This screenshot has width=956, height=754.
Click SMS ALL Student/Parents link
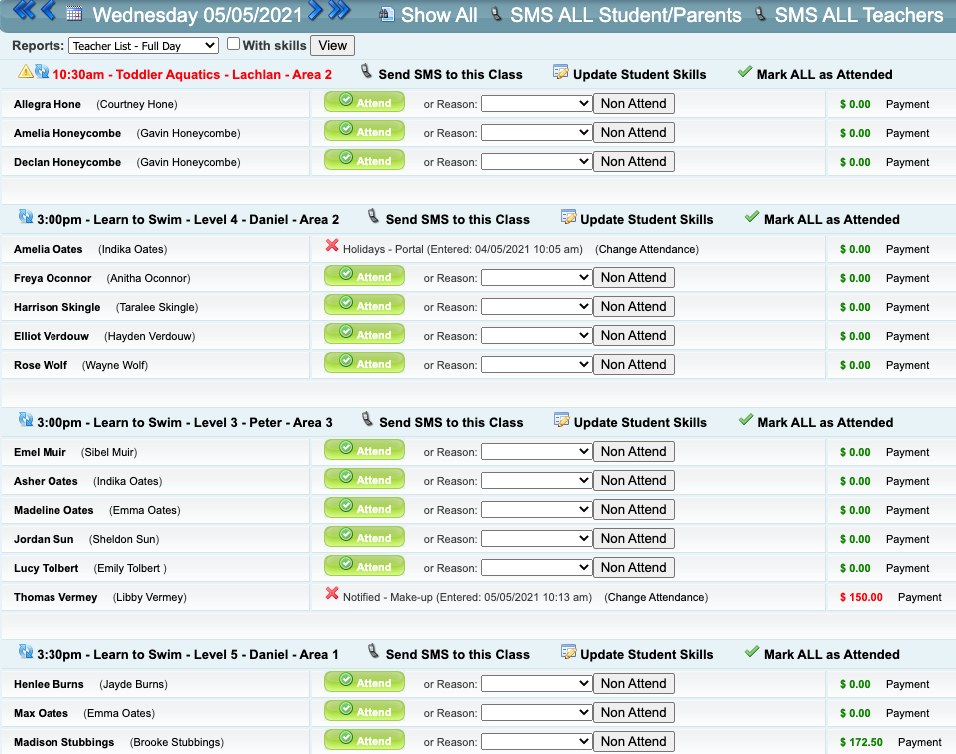pos(626,15)
